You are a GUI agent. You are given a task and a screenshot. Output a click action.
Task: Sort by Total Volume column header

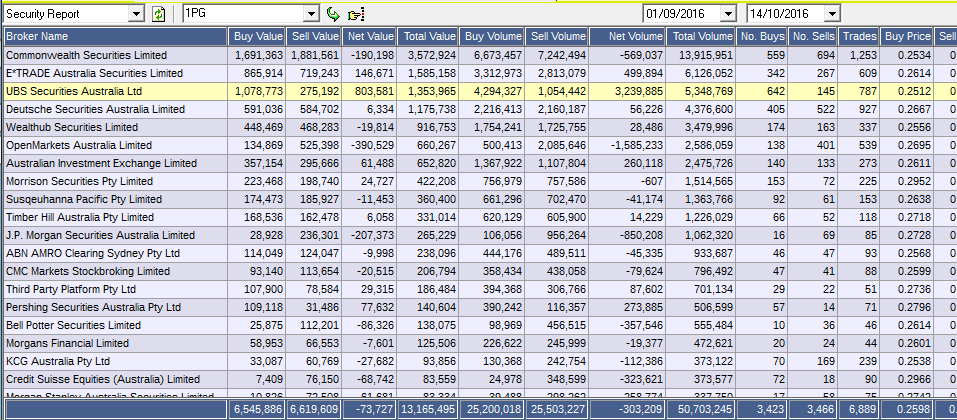701,37
